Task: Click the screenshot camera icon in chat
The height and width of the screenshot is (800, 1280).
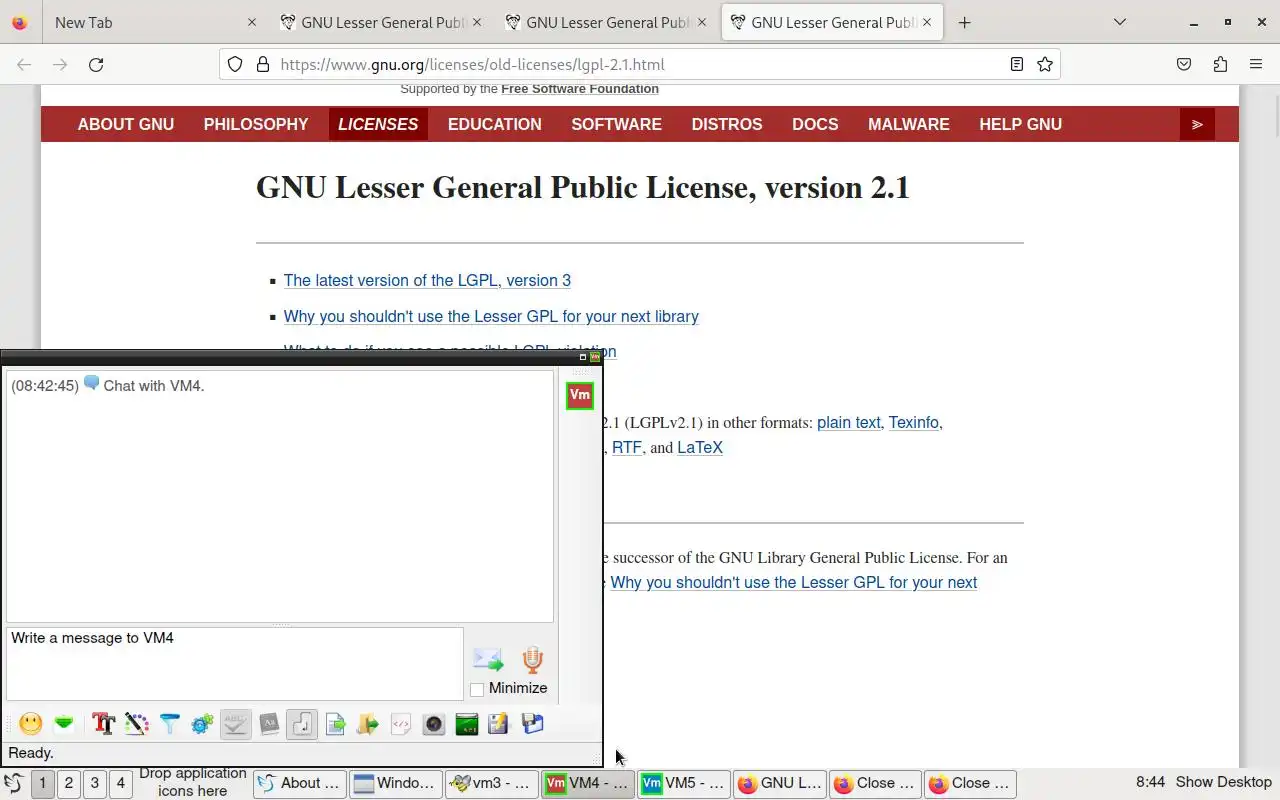Action: point(434,724)
